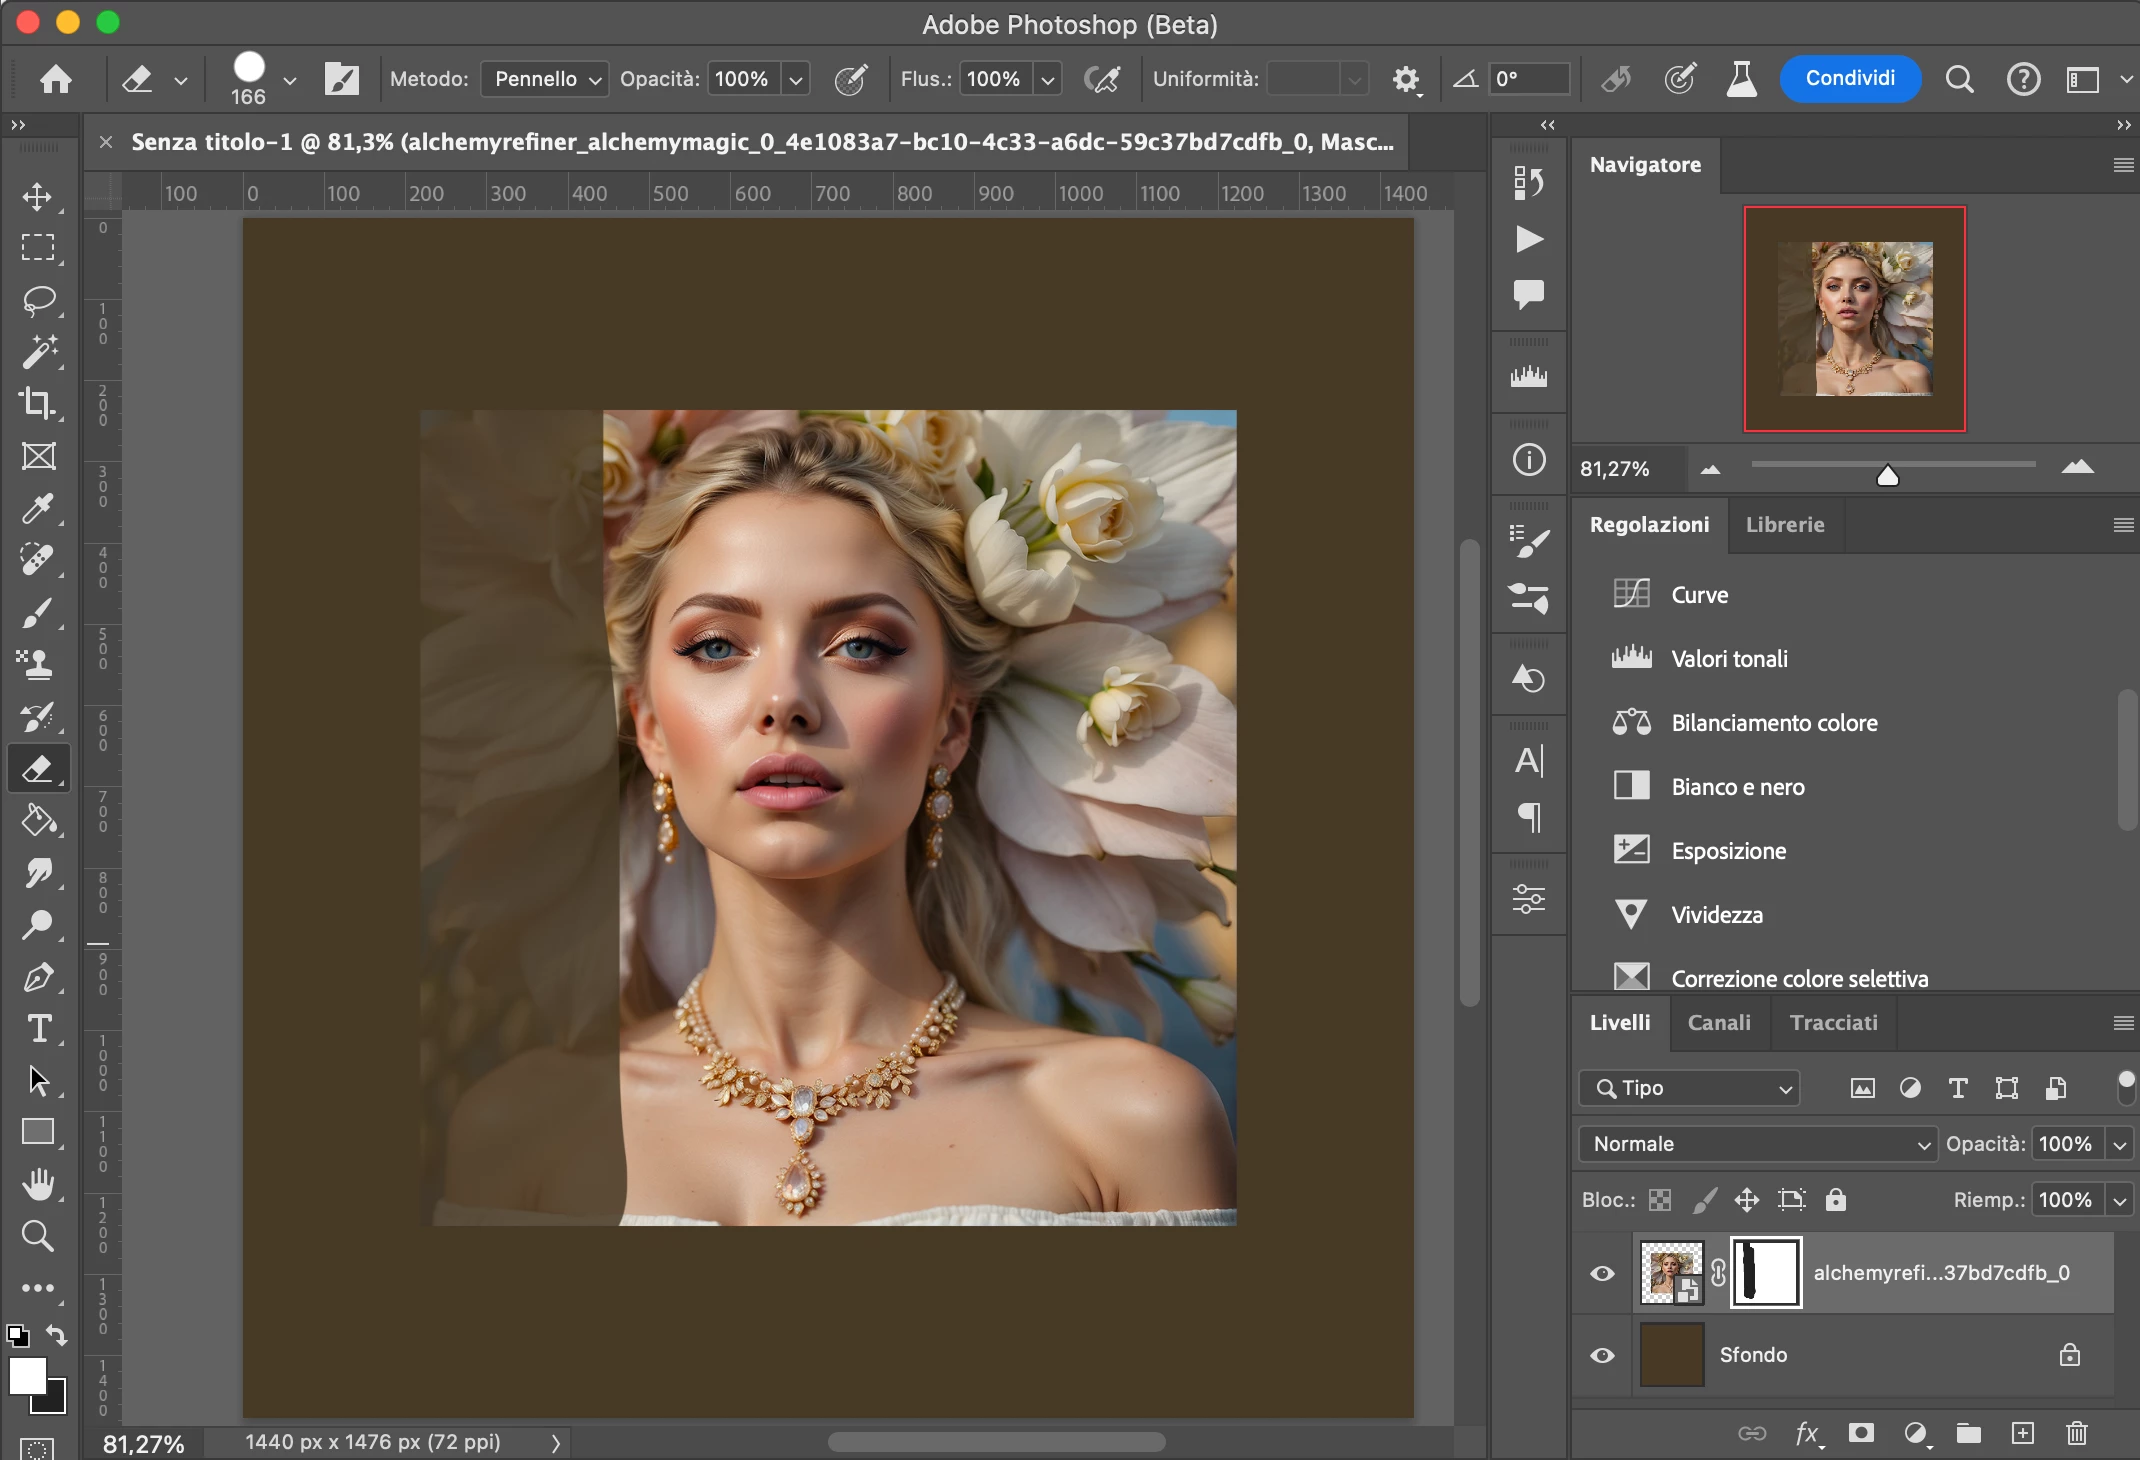Add a Curve adjustment

click(x=1699, y=595)
